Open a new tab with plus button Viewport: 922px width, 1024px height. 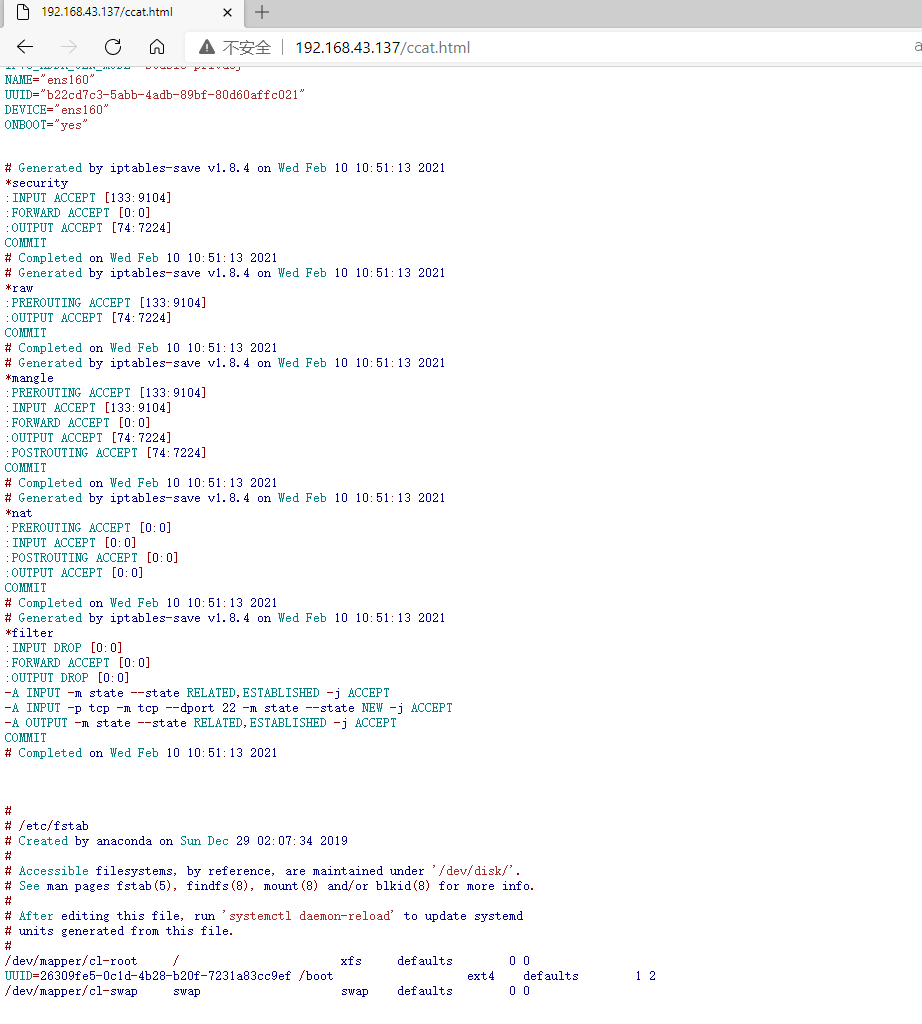[262, 12]
